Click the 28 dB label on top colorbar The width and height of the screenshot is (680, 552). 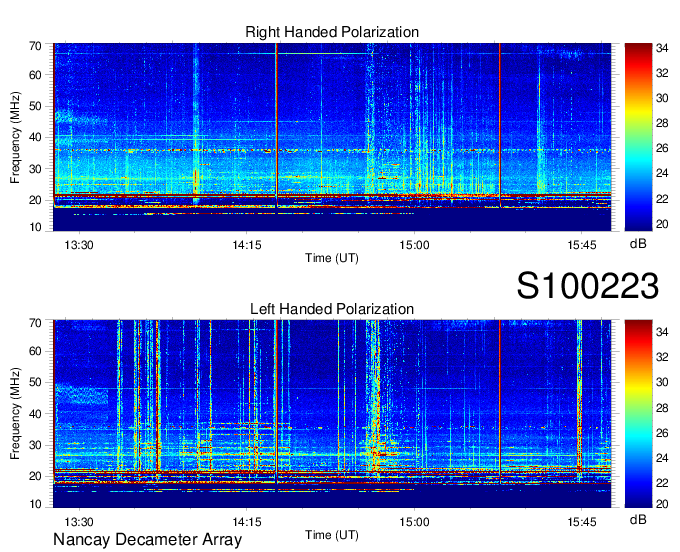[662, 124]
